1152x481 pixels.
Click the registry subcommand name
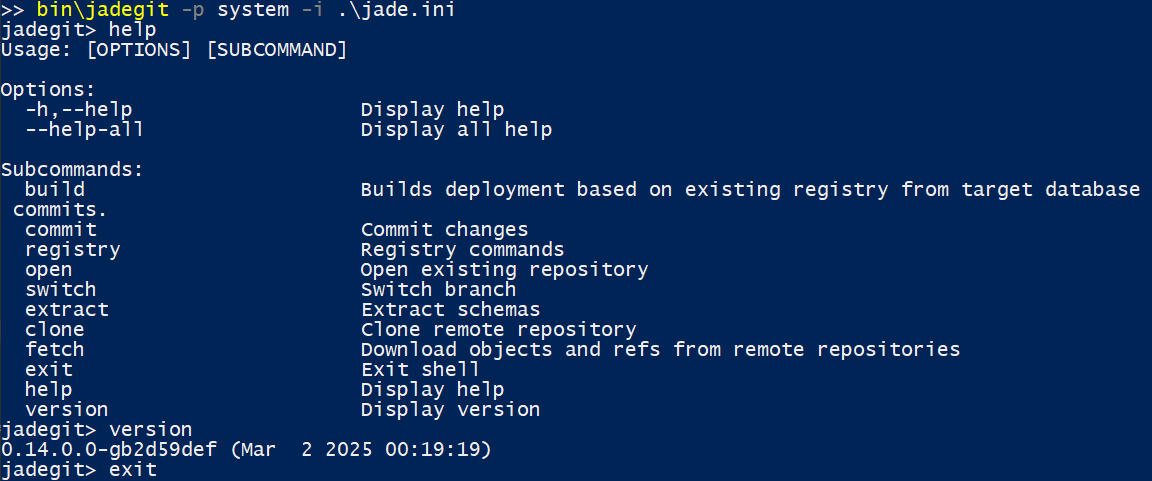73,250
